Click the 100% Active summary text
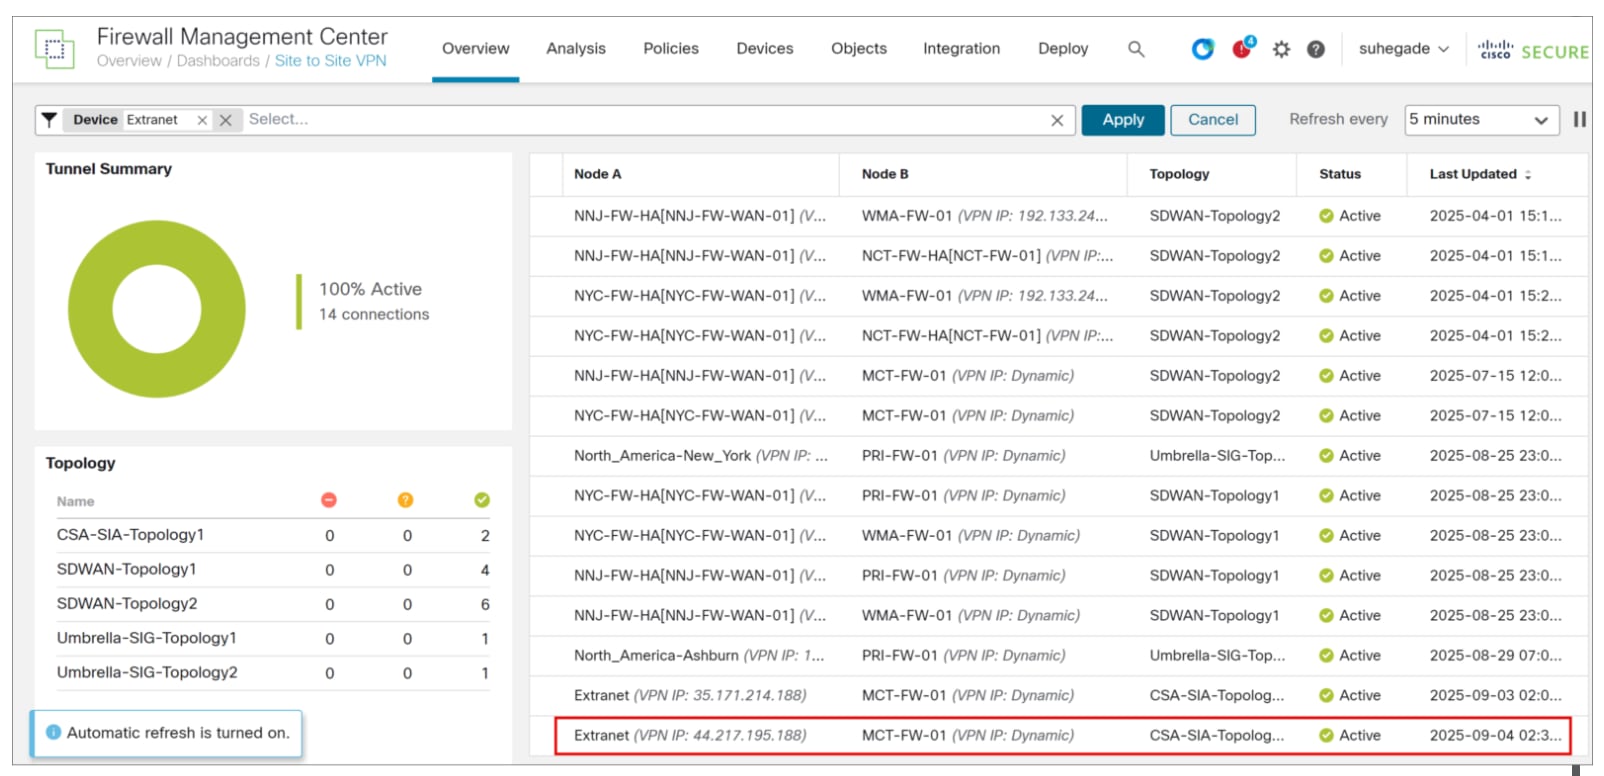1604x776 pixels. [370, 289]
